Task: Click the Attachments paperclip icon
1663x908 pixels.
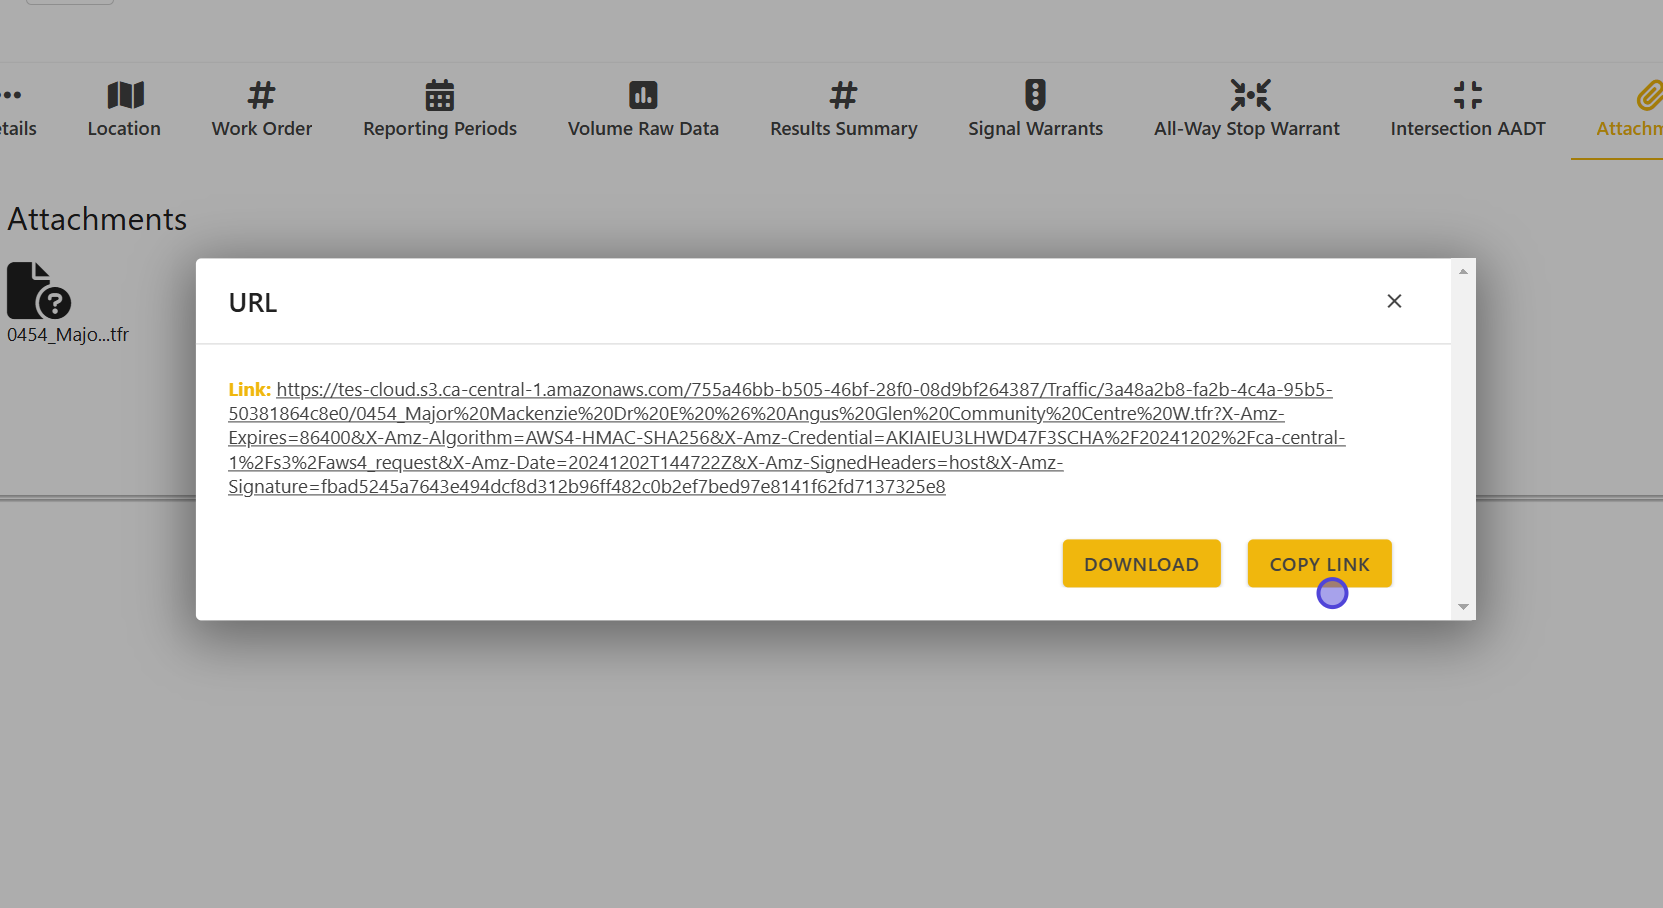Action: point(1648,96)
